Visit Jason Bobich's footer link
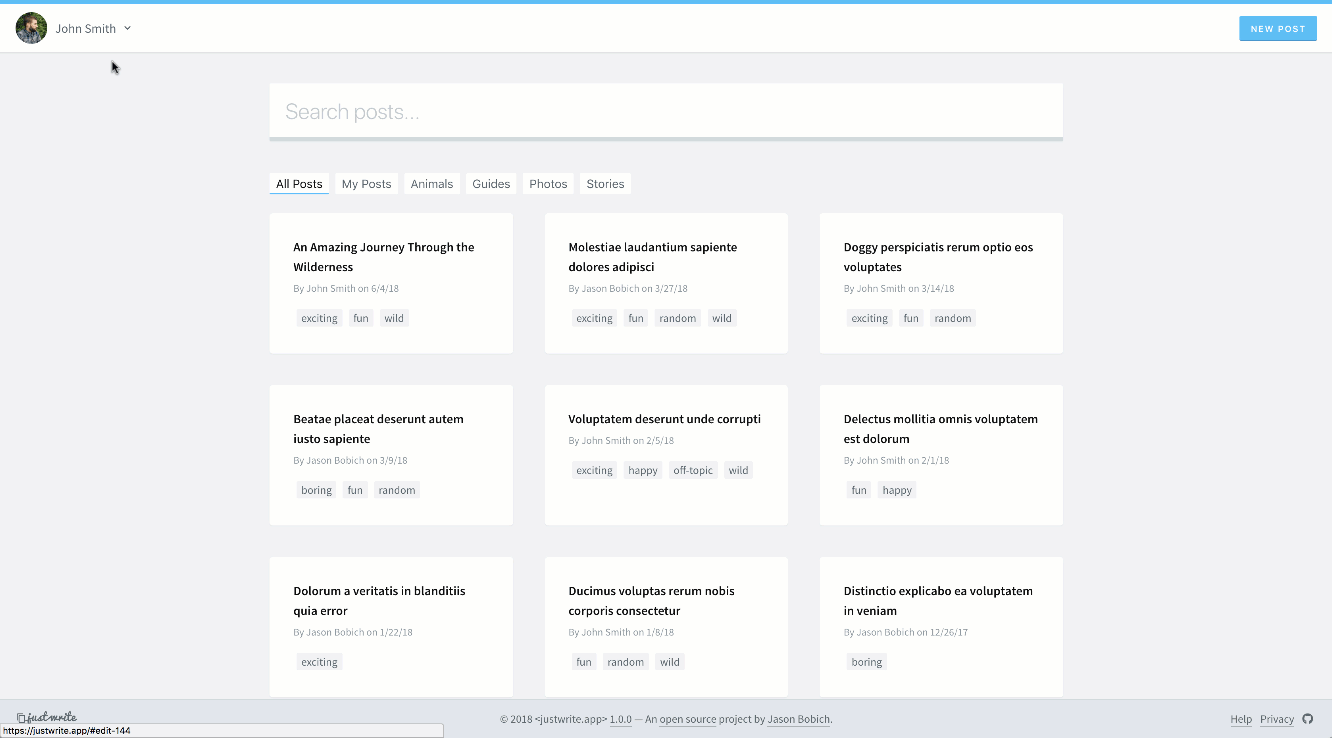The width and height of the screenshot is (1332, 738). (x=798, y=719)
